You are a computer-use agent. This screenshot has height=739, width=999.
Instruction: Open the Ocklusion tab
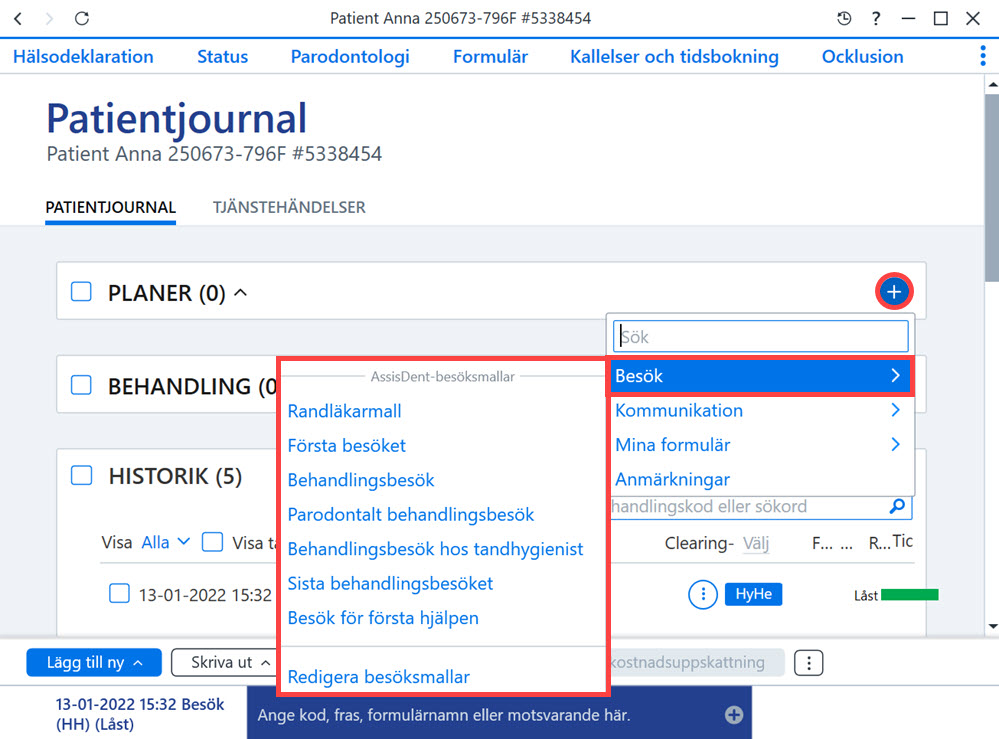coord(862,57)
